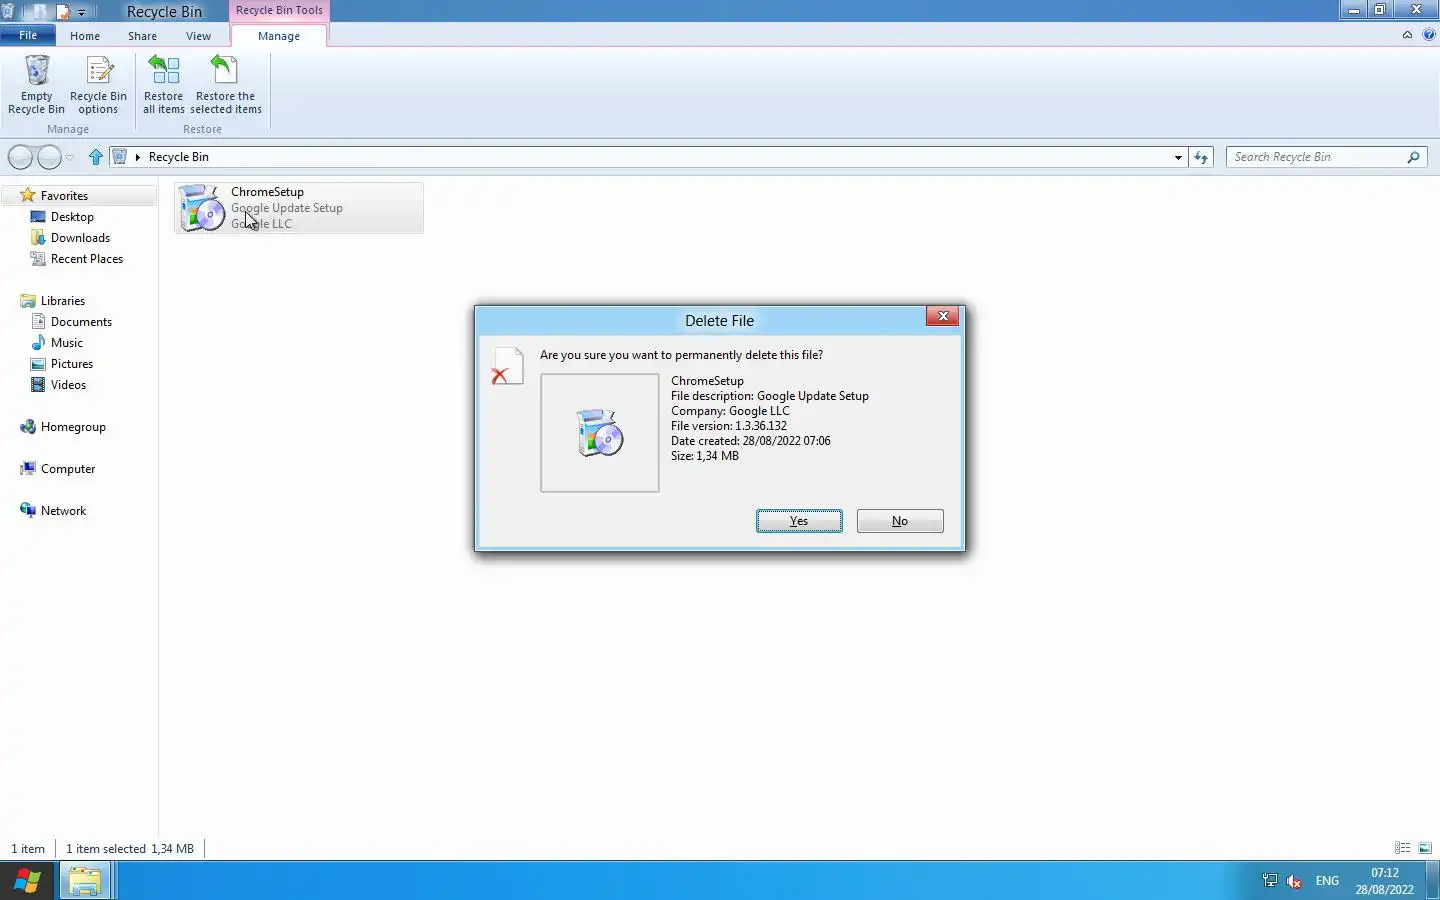Click the Back navigation button
This screenshot has width=1440, height=900.
tap(20, 157)
